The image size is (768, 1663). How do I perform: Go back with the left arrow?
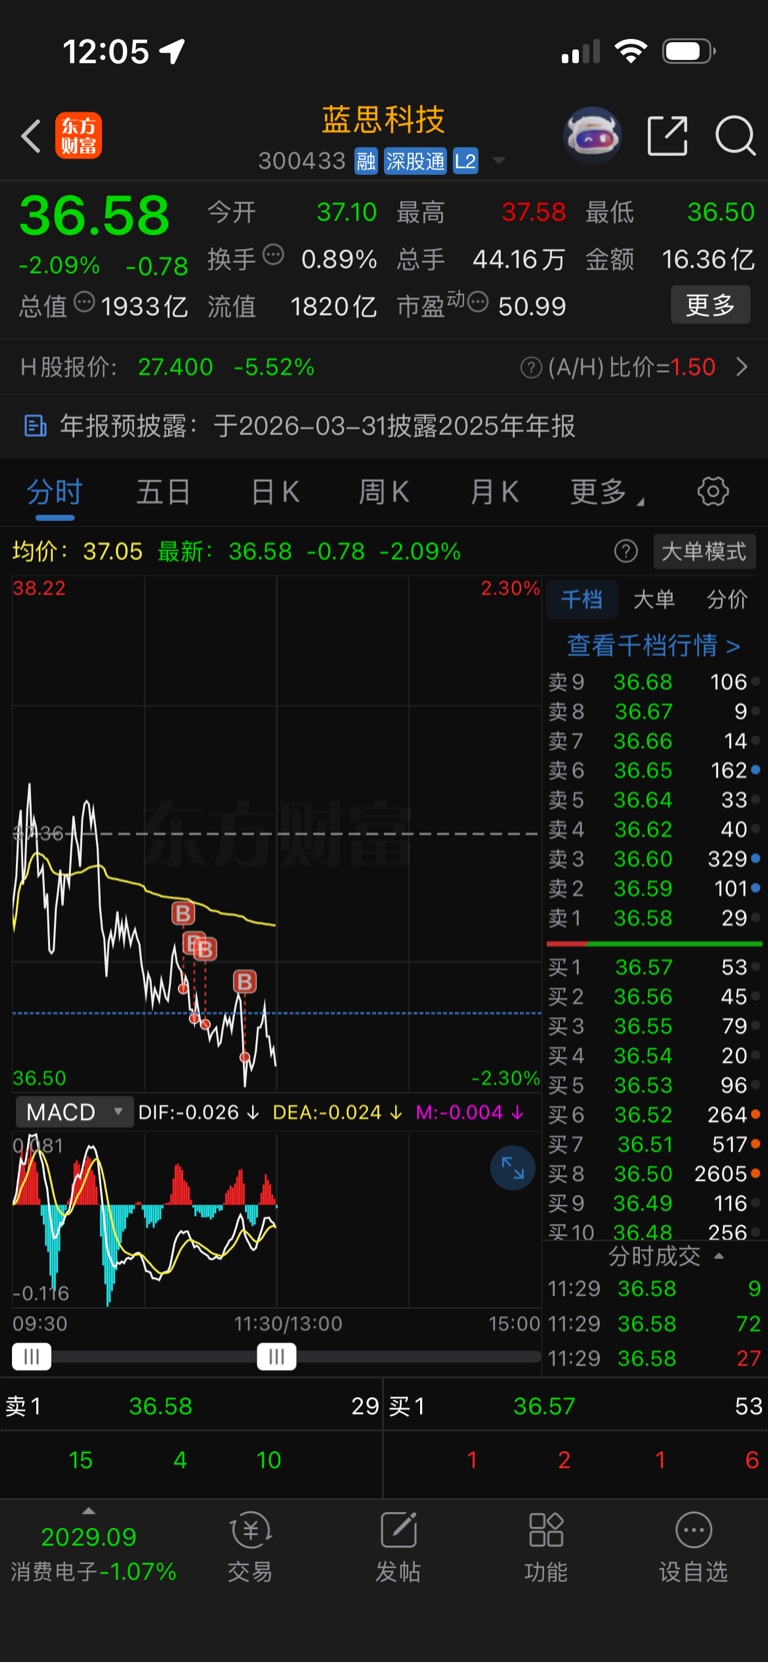click(x=31, y=136)
